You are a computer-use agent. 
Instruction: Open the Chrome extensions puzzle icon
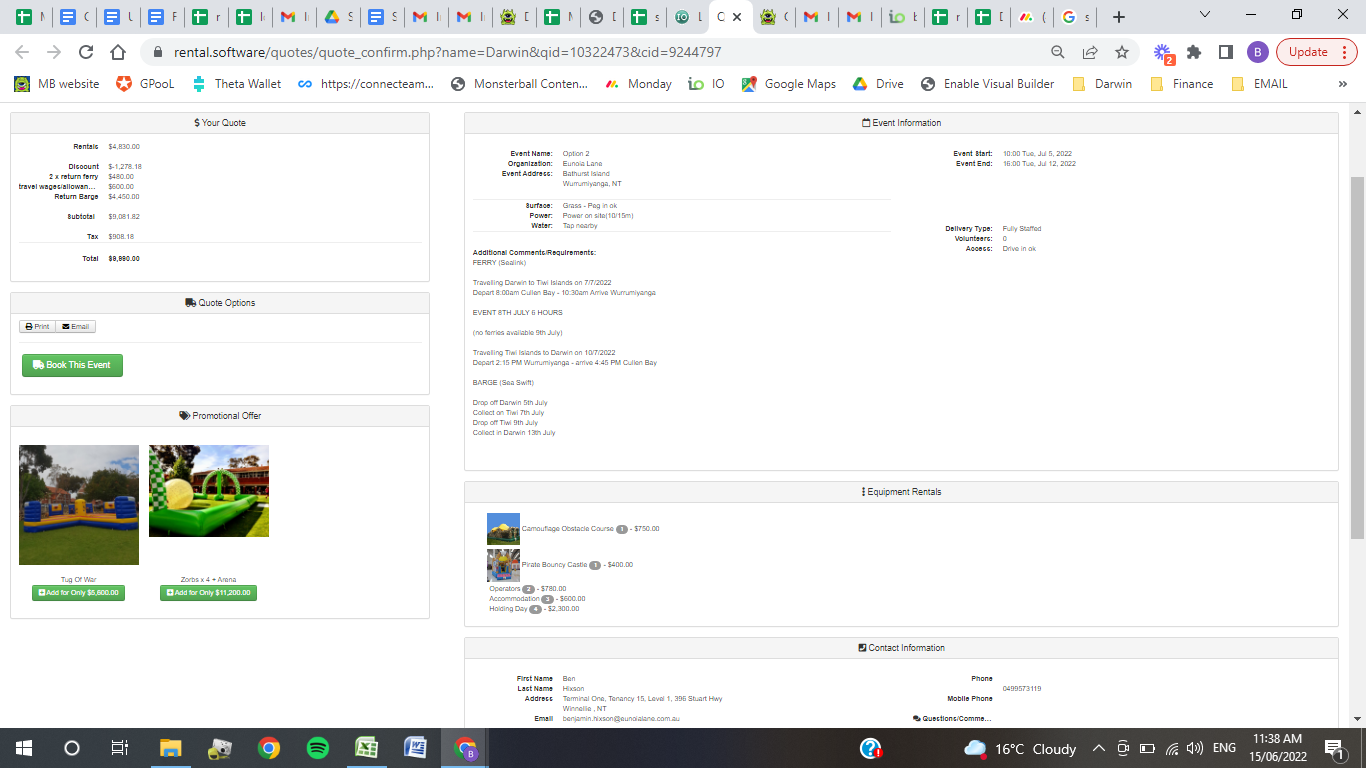pyautogui.click(x=1194, y=52)
